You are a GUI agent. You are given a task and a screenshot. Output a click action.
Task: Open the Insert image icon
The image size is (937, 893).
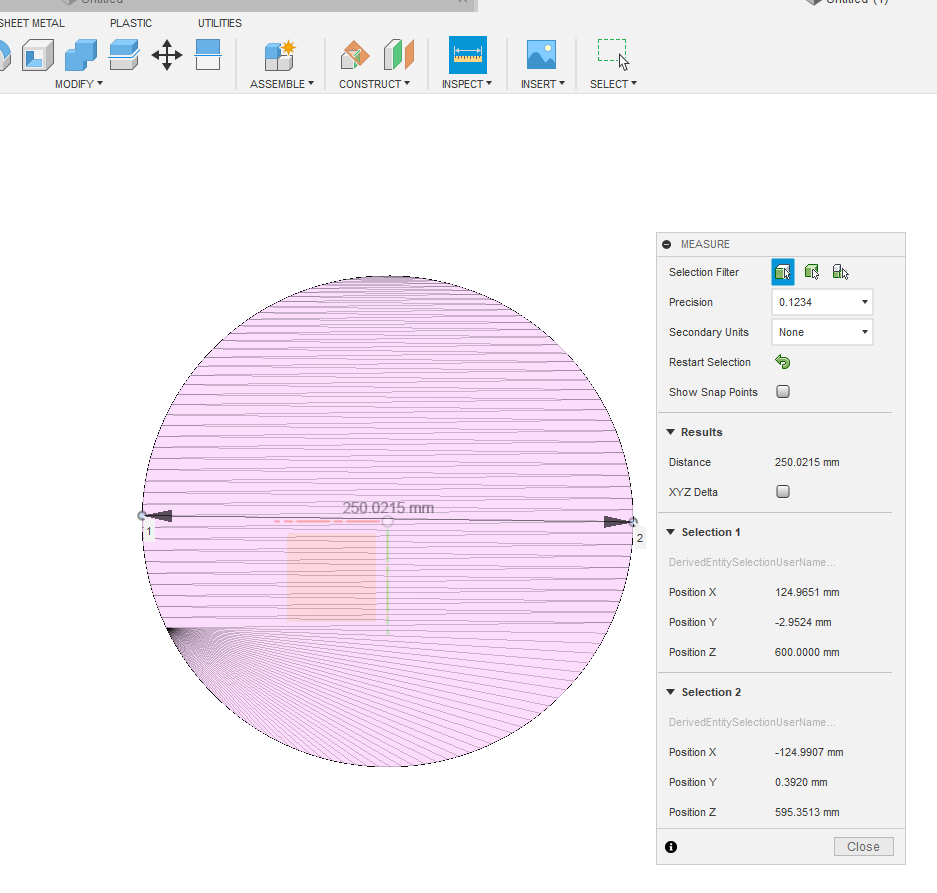[540, 55]
